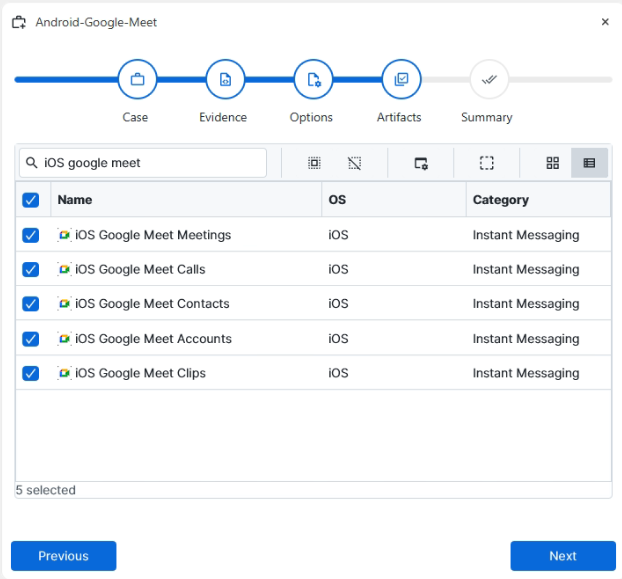
Task: Click Google Meet icon in Contacts row
Action: pos(64,304)
